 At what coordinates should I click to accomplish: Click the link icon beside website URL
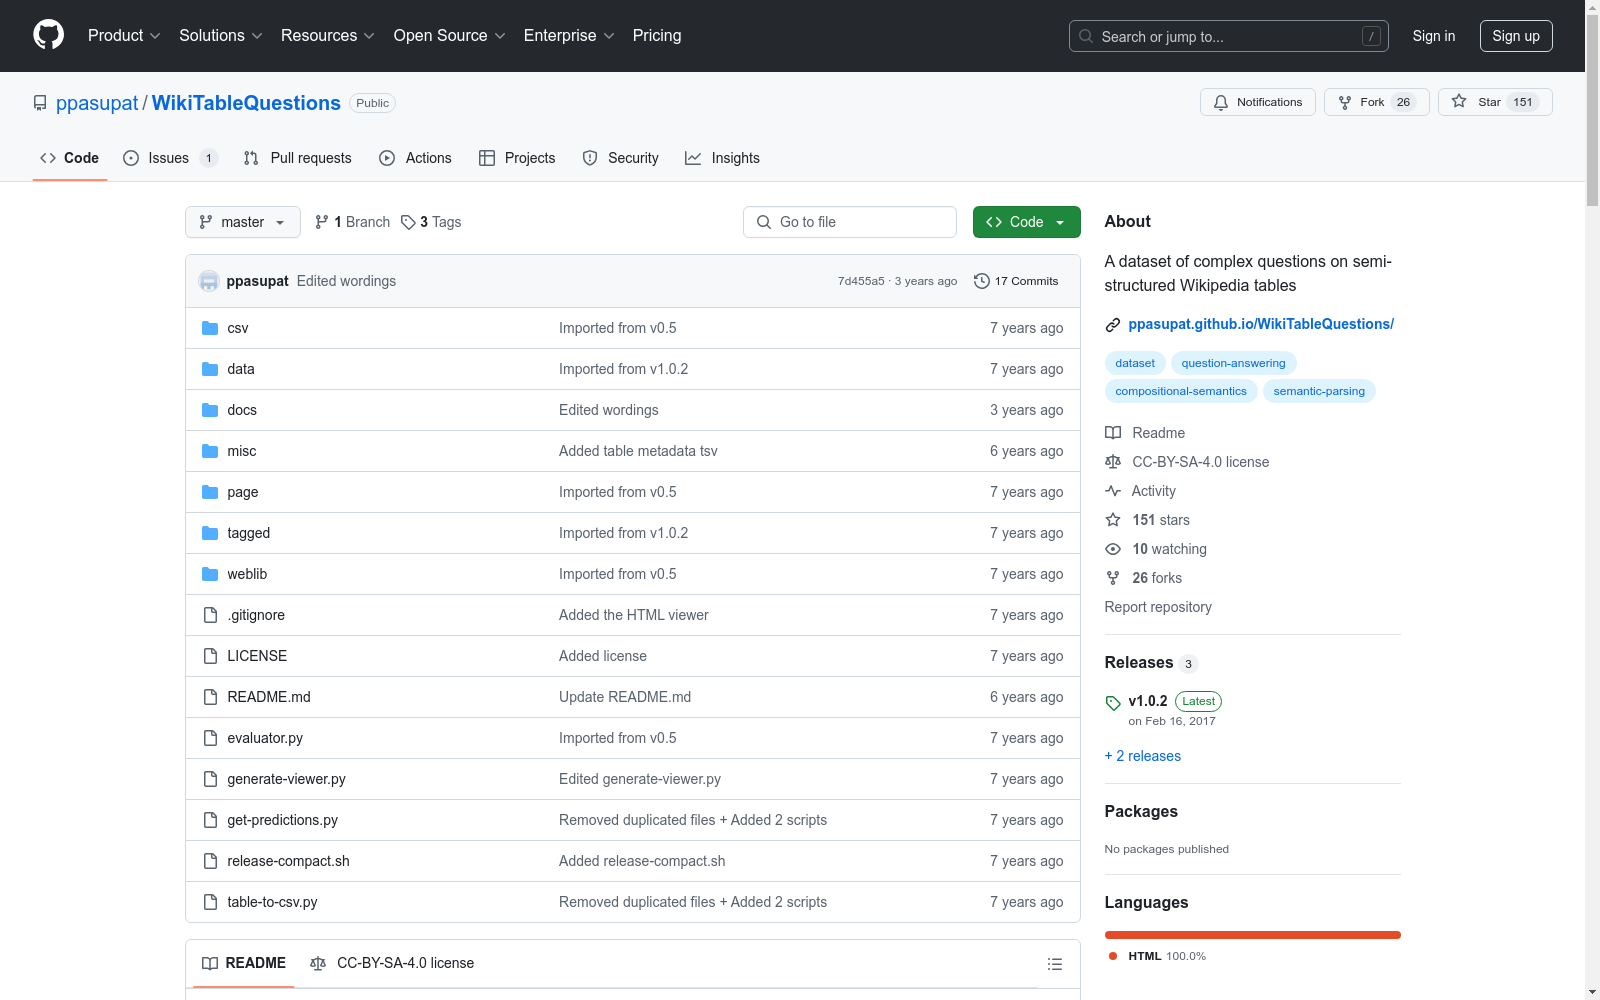pos(1113,325)
